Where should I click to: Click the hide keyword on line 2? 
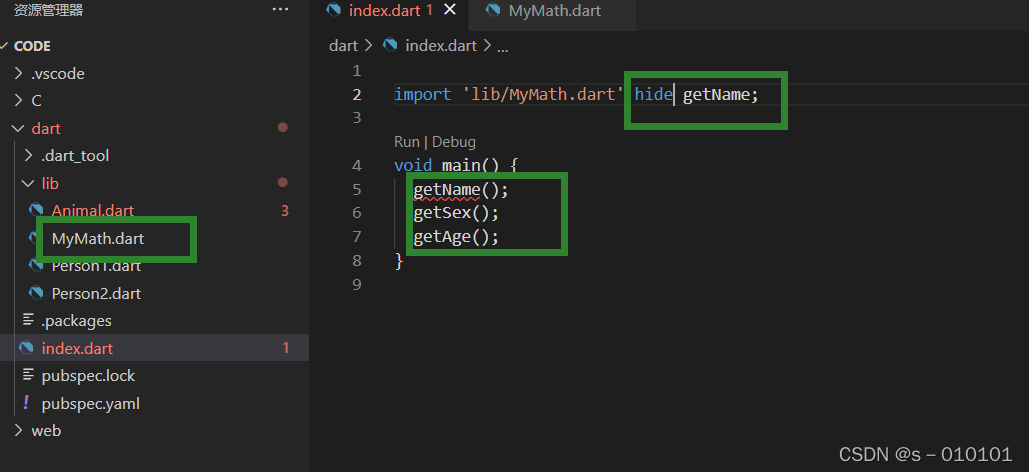[653, 95]
